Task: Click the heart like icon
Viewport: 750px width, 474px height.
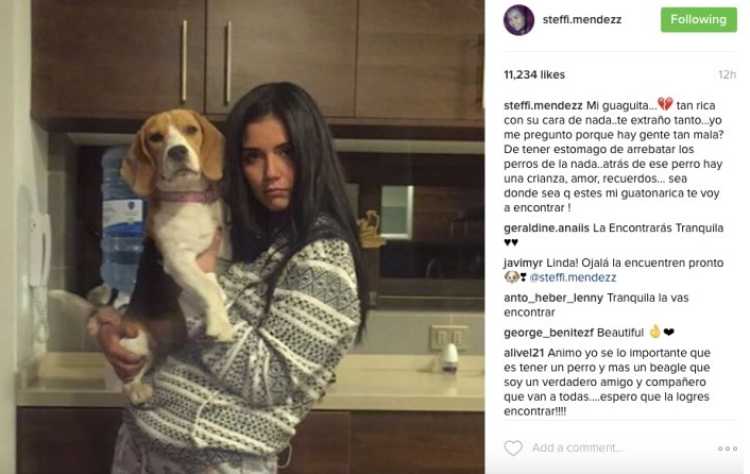Action: click(513, 448)
